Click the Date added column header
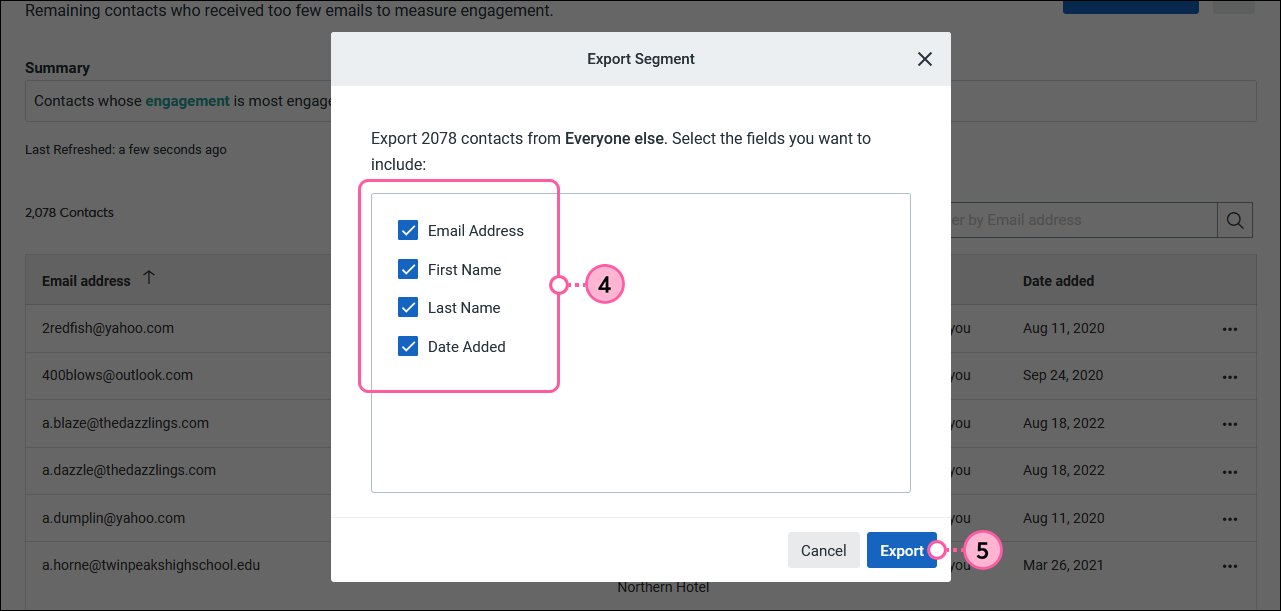The width and height of the screenshot is (1281, 611). click(x=1058, y=281)
